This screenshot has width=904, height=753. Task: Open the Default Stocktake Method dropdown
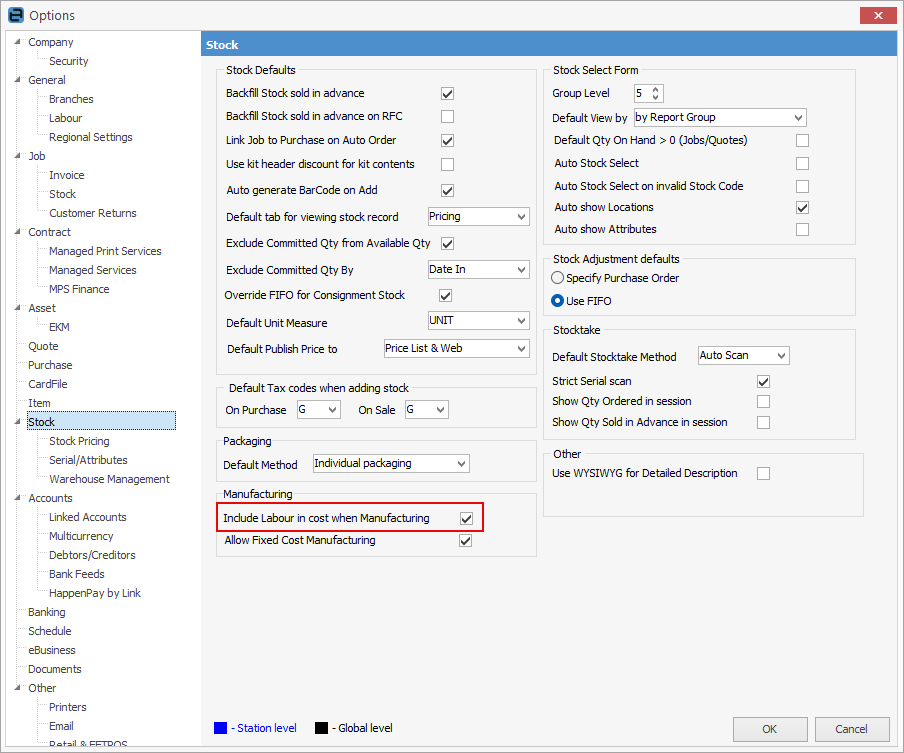pos(744,356)
